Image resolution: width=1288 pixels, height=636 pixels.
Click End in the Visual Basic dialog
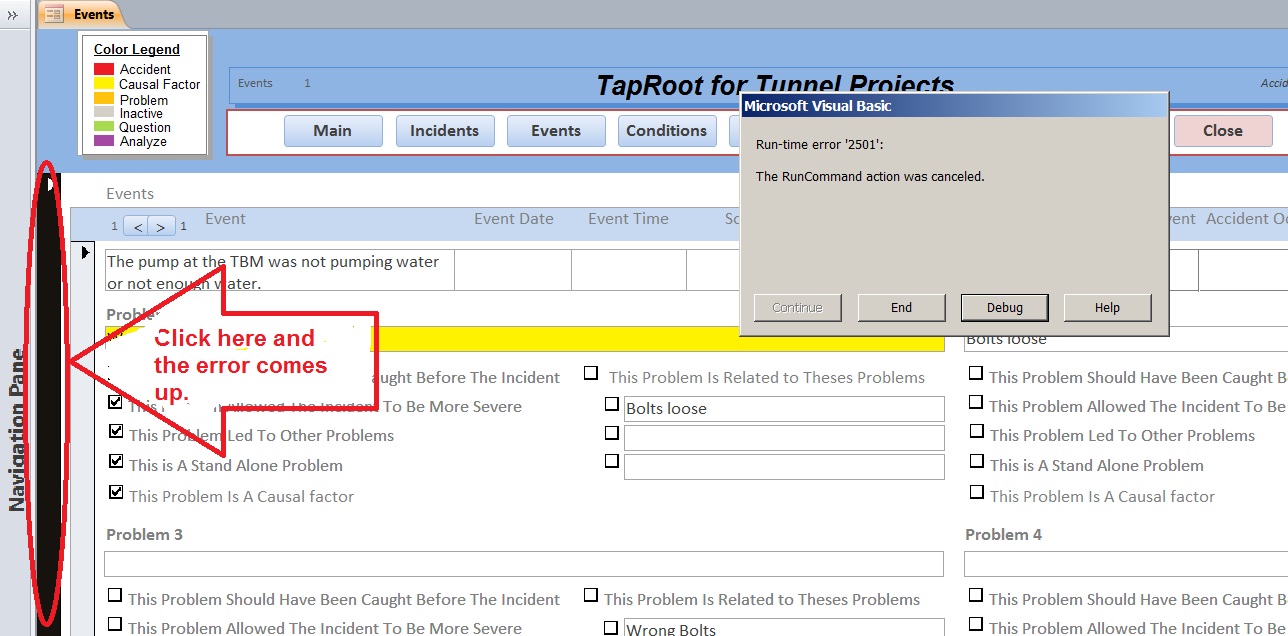[x=901, y=308]
